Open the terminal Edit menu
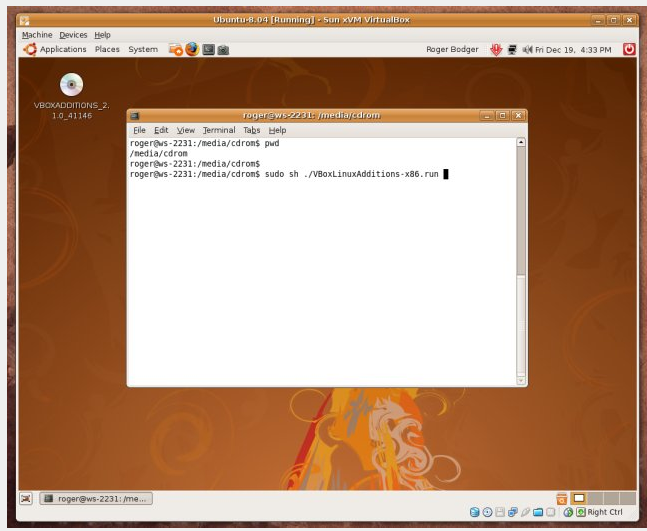Viewport: 647px width, 531px height. point(161,130)
